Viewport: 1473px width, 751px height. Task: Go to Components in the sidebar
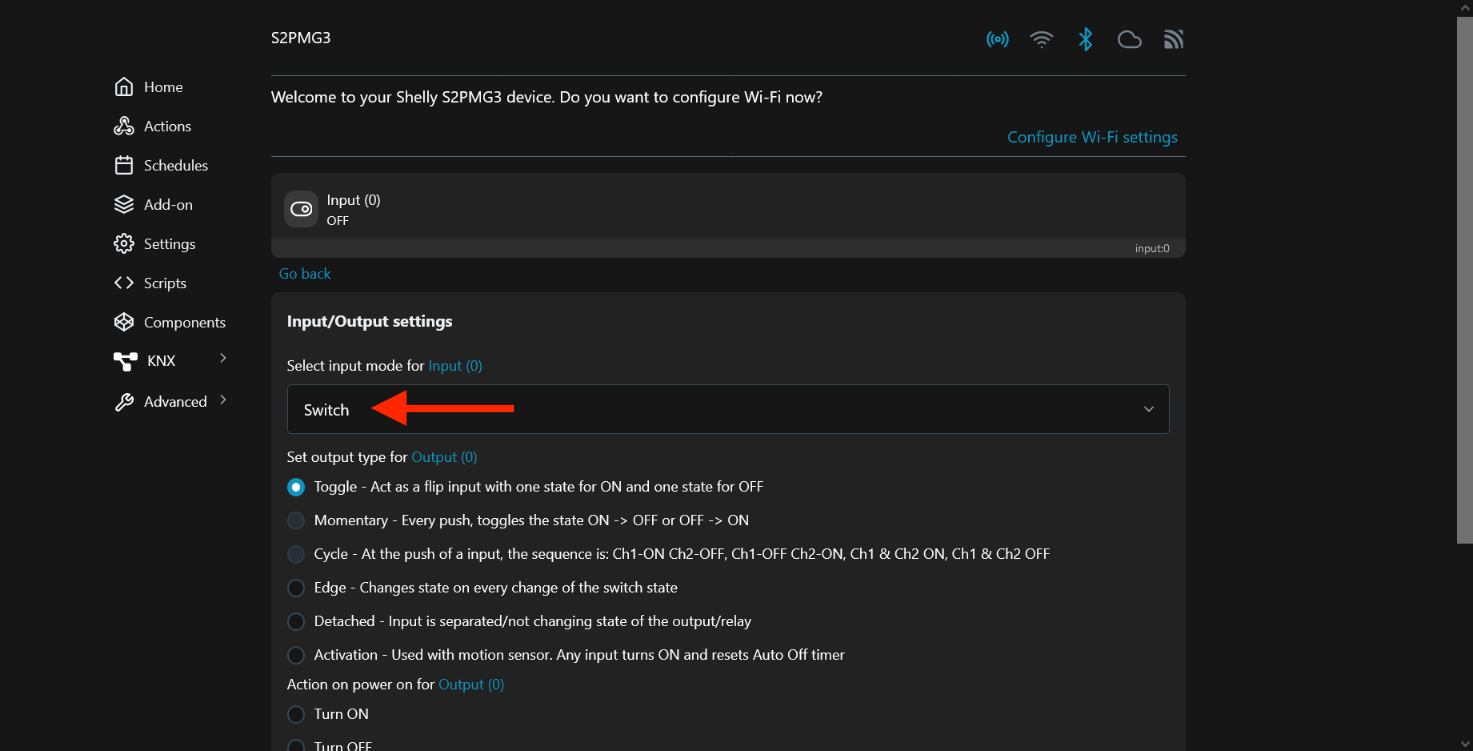click(184, 322)
